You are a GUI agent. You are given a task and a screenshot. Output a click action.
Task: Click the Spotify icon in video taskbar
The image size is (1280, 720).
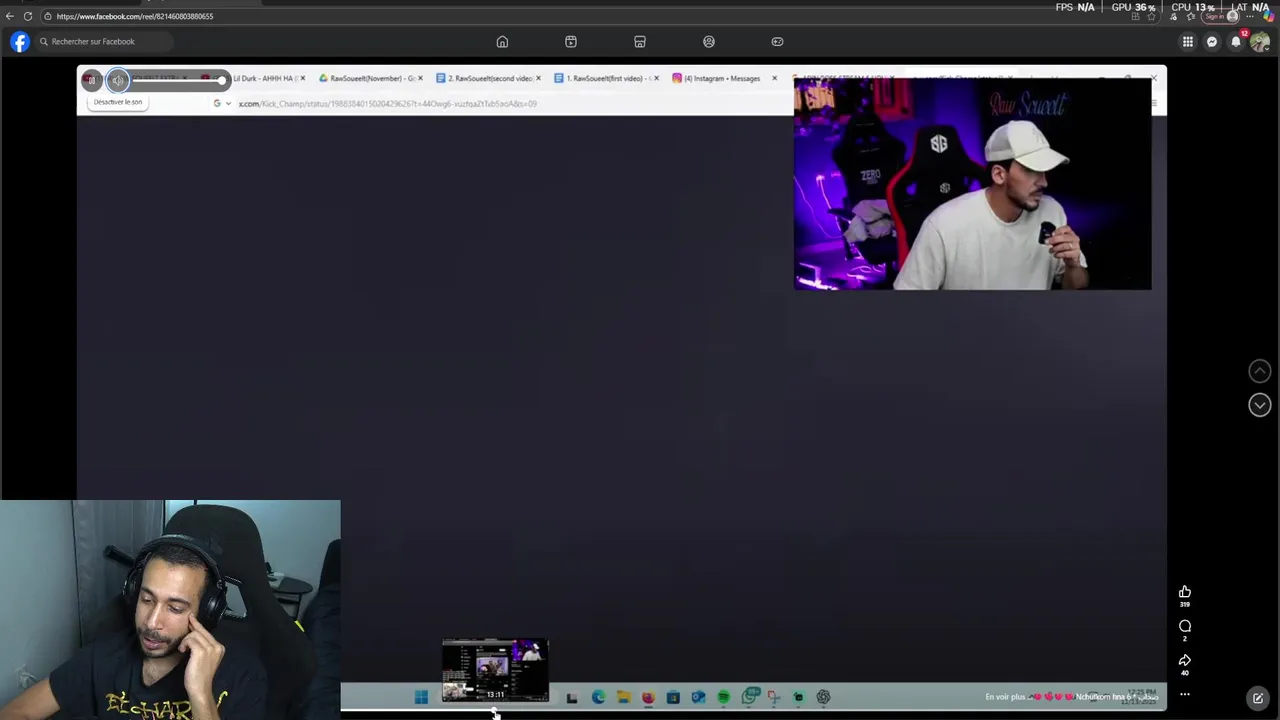click(x=723, y=697)
